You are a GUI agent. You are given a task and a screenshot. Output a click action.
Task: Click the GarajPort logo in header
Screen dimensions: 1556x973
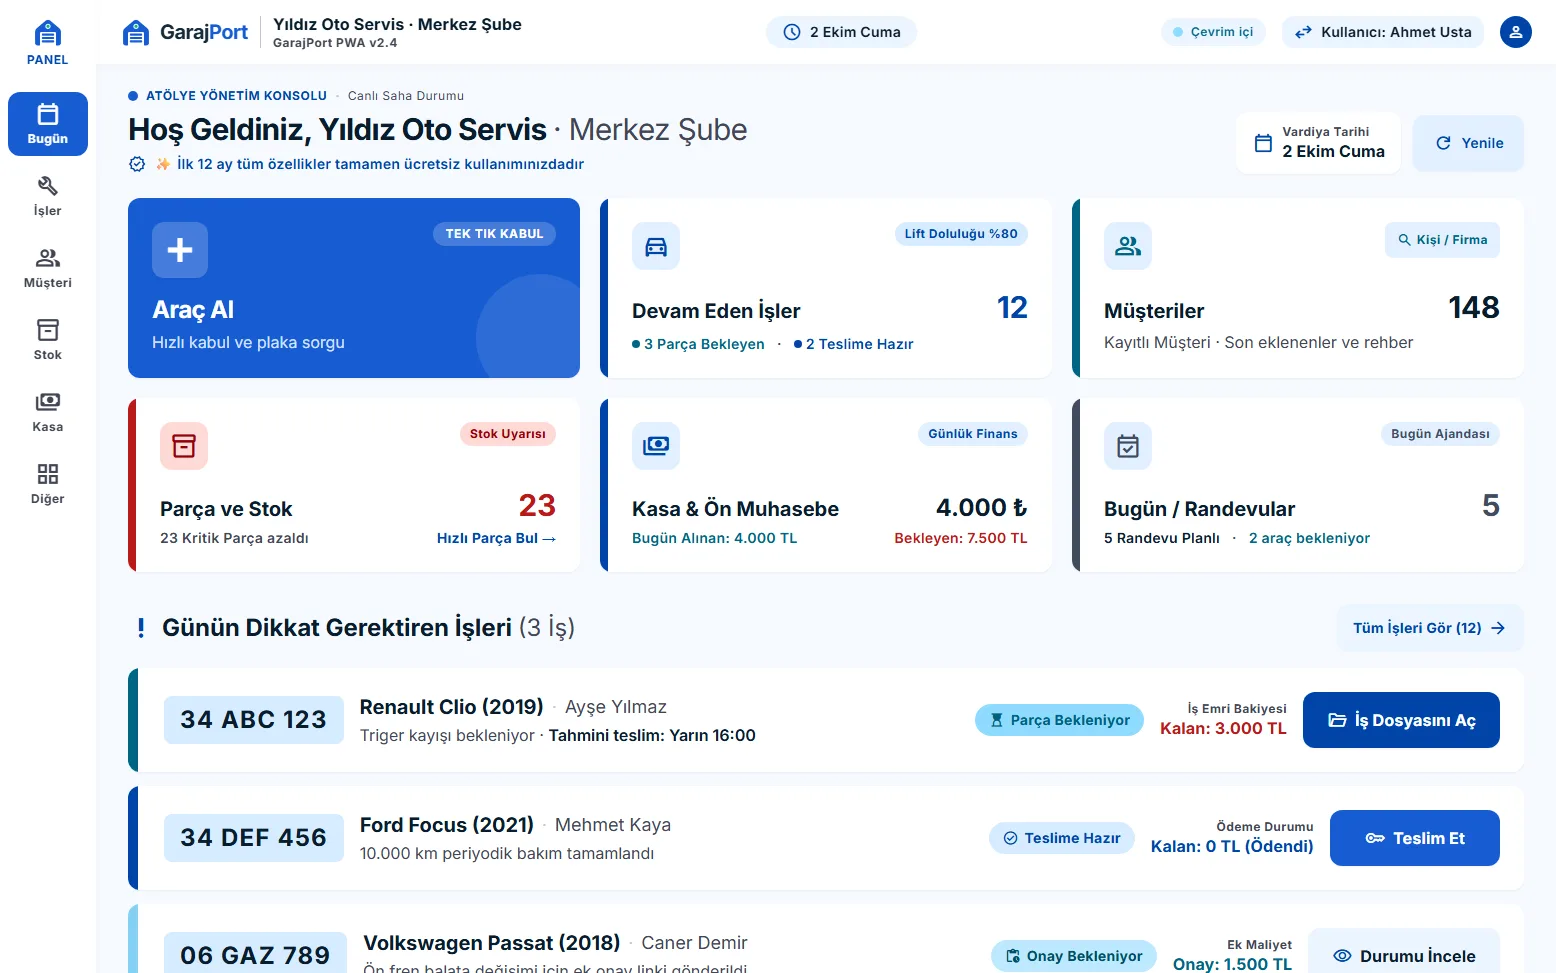point(185,32)
